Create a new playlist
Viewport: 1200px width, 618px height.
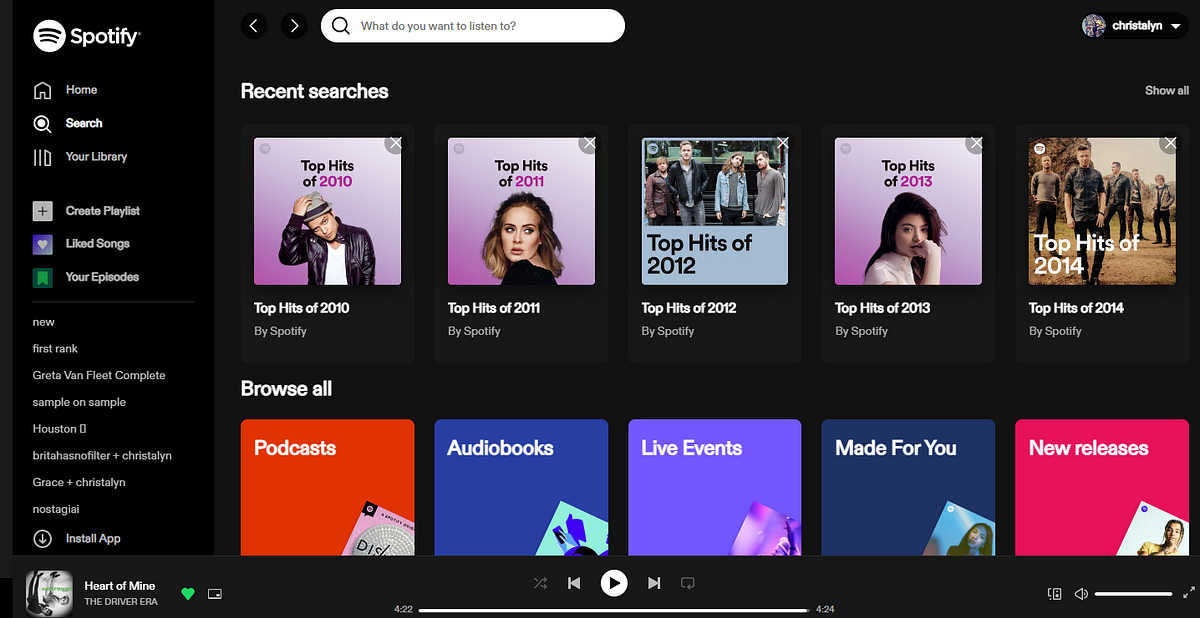(x=100, y=210)
